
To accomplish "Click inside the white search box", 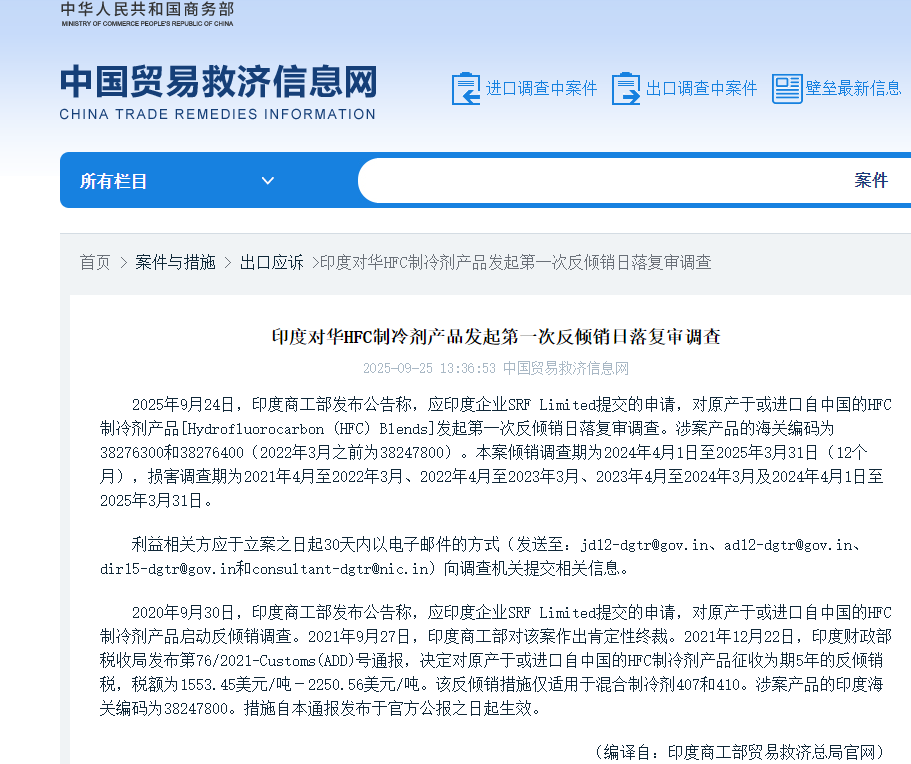I will (600, 181).
